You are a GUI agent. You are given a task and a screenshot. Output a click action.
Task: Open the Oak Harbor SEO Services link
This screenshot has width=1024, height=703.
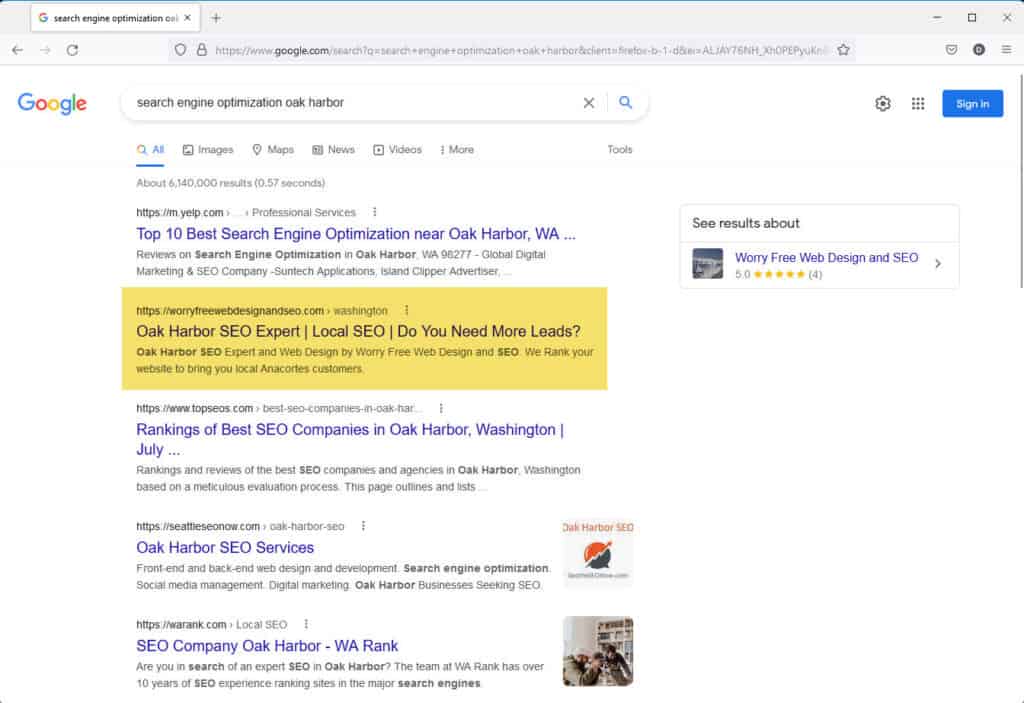click(225, 548)
